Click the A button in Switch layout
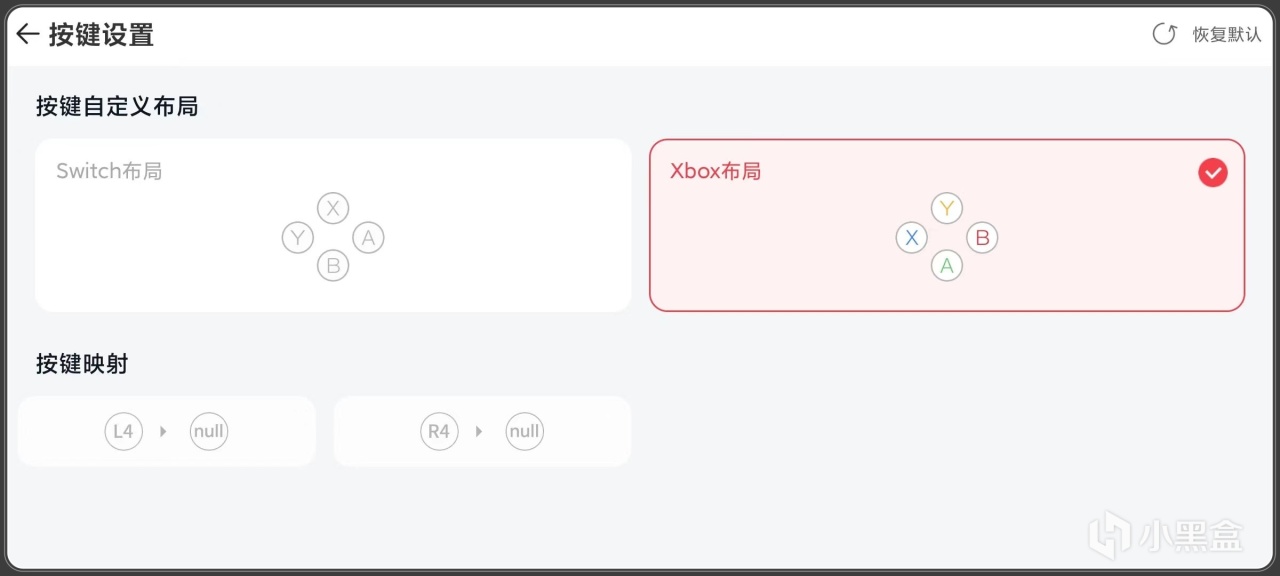This screenshot has height=576, width=1280. click(x=368, y=238)
